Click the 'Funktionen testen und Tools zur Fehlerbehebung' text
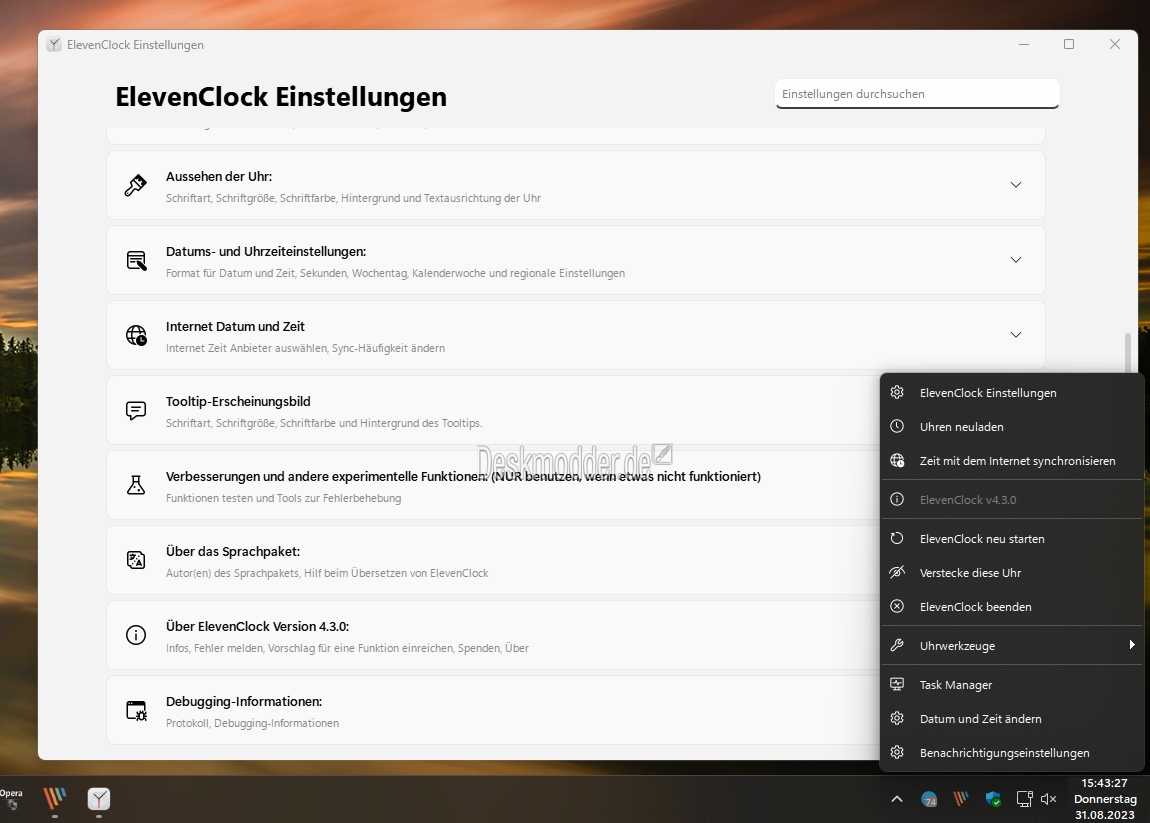1150x823 pixels. [283, 498]
